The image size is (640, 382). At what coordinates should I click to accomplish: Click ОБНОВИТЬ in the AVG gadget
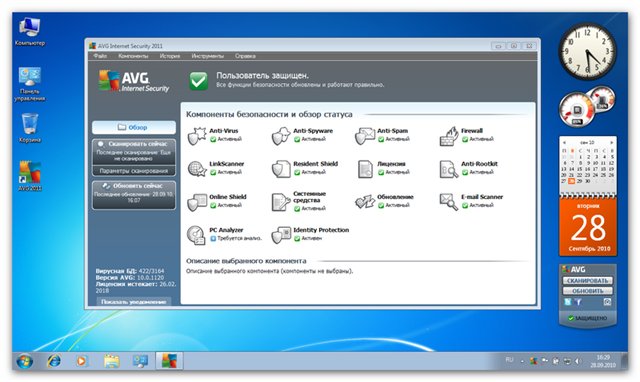(x=587, y=291)
